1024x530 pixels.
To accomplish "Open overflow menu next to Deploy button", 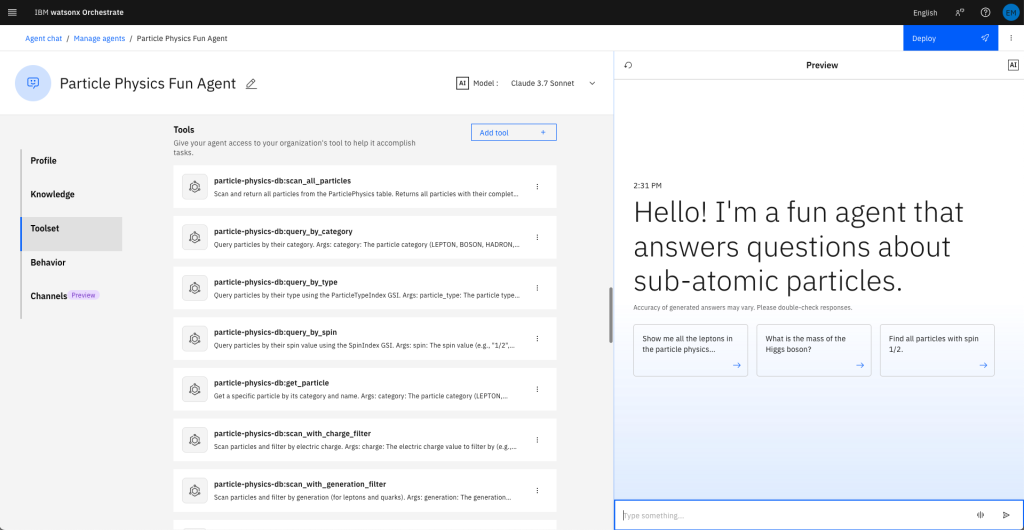I will 1011,38.
